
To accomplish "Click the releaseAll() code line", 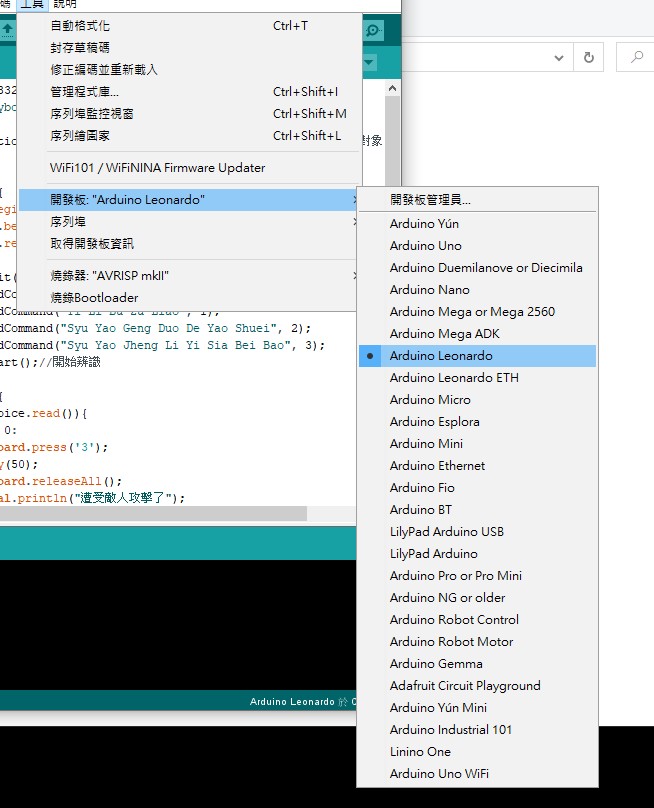I will 61,481.
